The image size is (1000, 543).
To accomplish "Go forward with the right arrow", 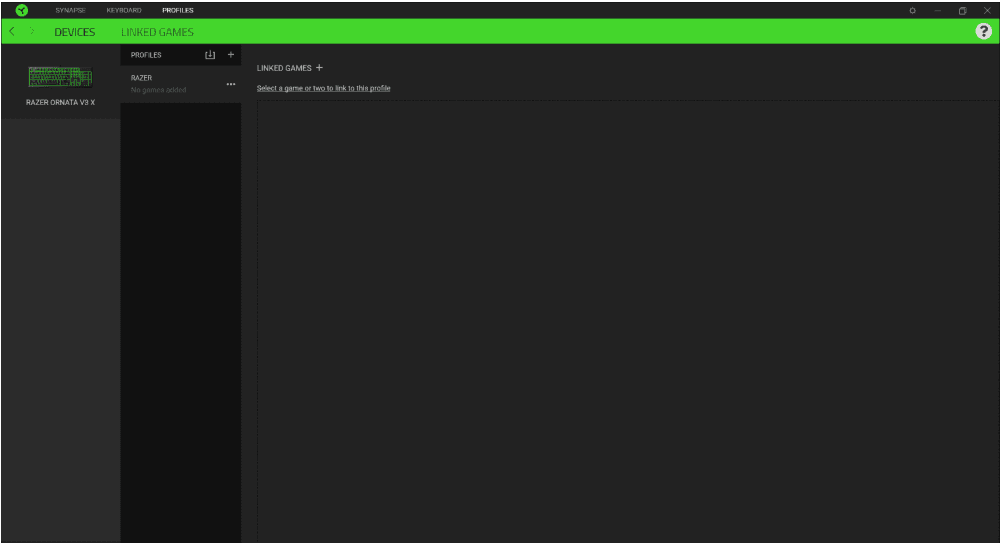I will click(32, 32).
